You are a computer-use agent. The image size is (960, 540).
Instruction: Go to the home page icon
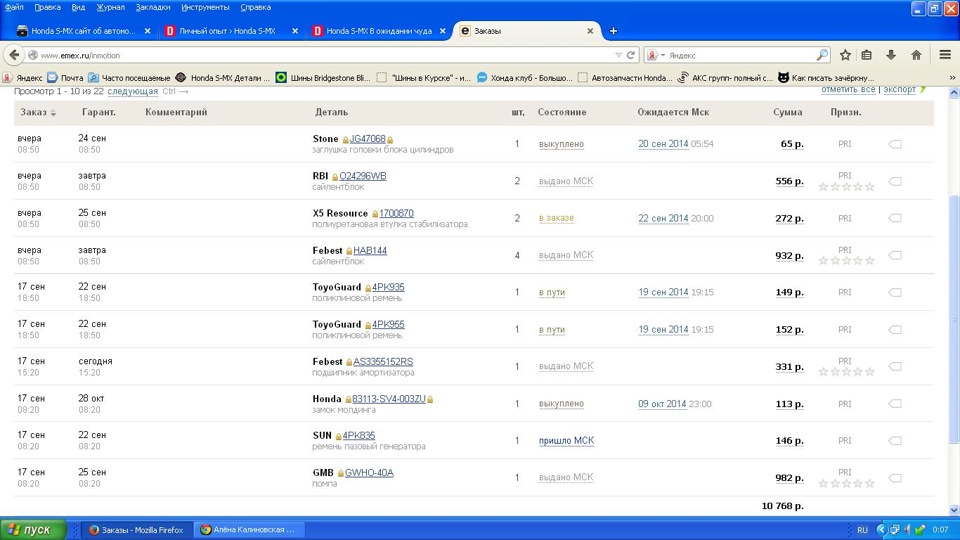pos(917,55)
